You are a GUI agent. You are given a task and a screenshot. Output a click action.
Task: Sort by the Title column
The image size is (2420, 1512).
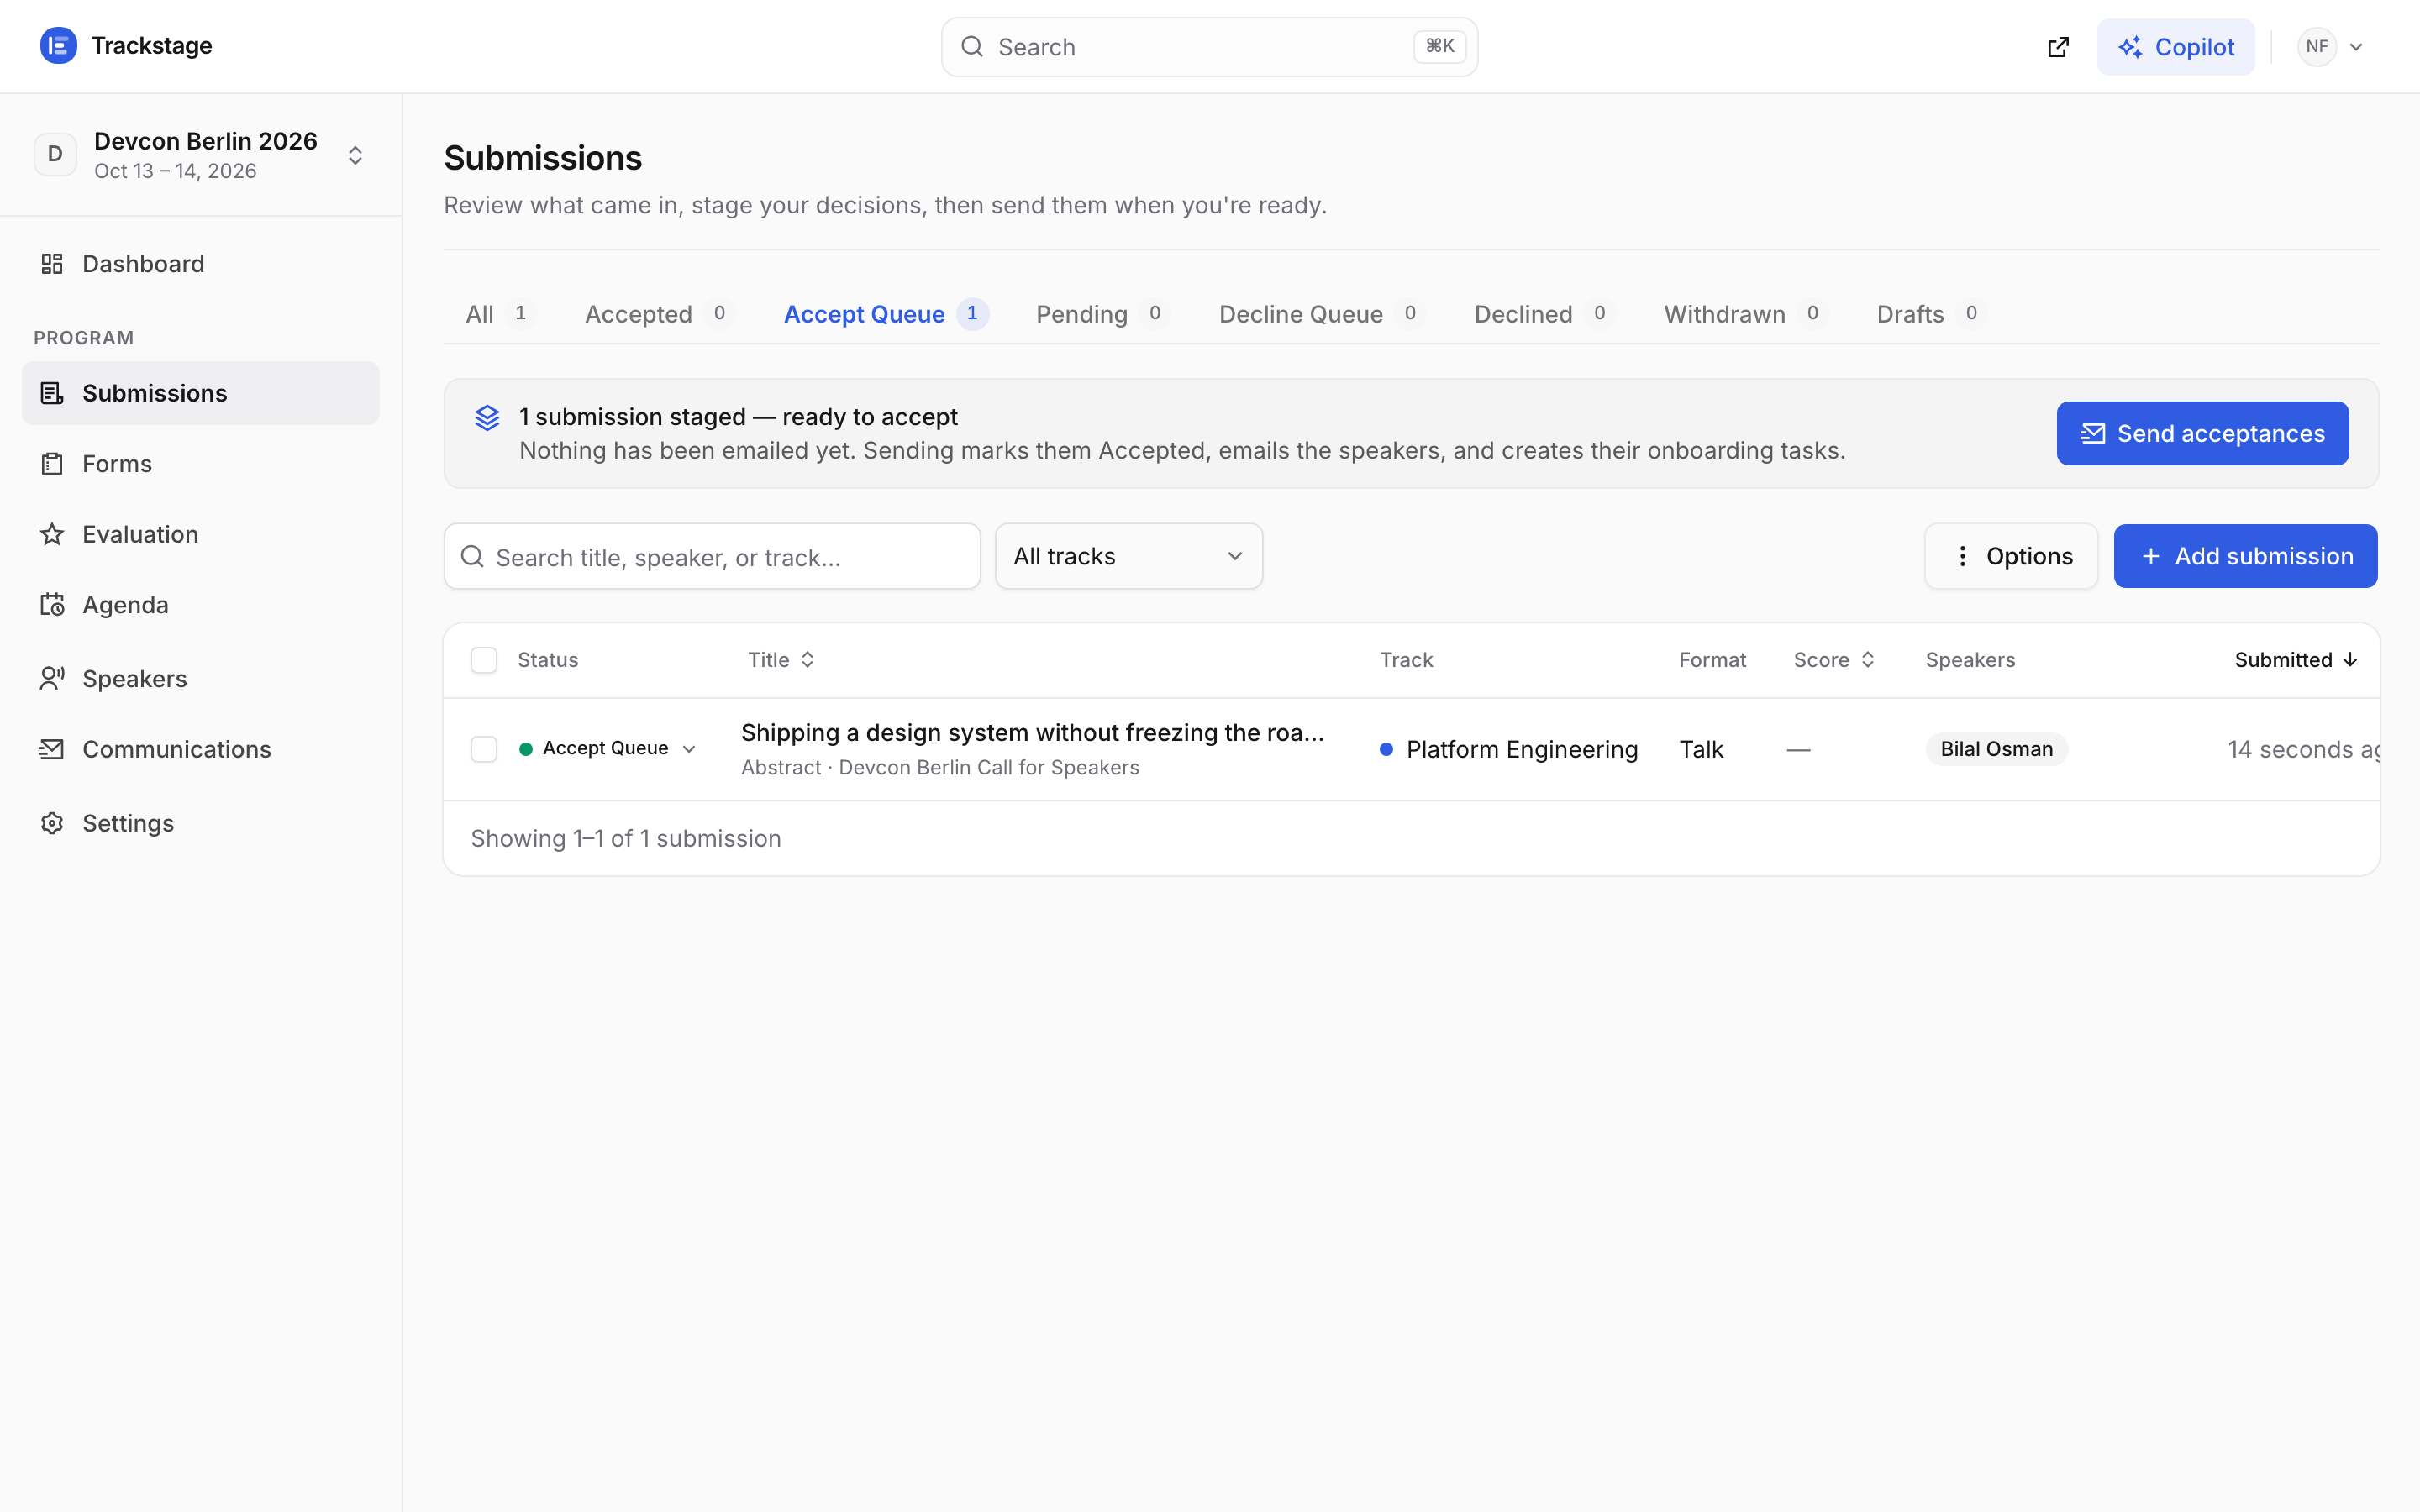pyautogui.click(x=781, y=660)
